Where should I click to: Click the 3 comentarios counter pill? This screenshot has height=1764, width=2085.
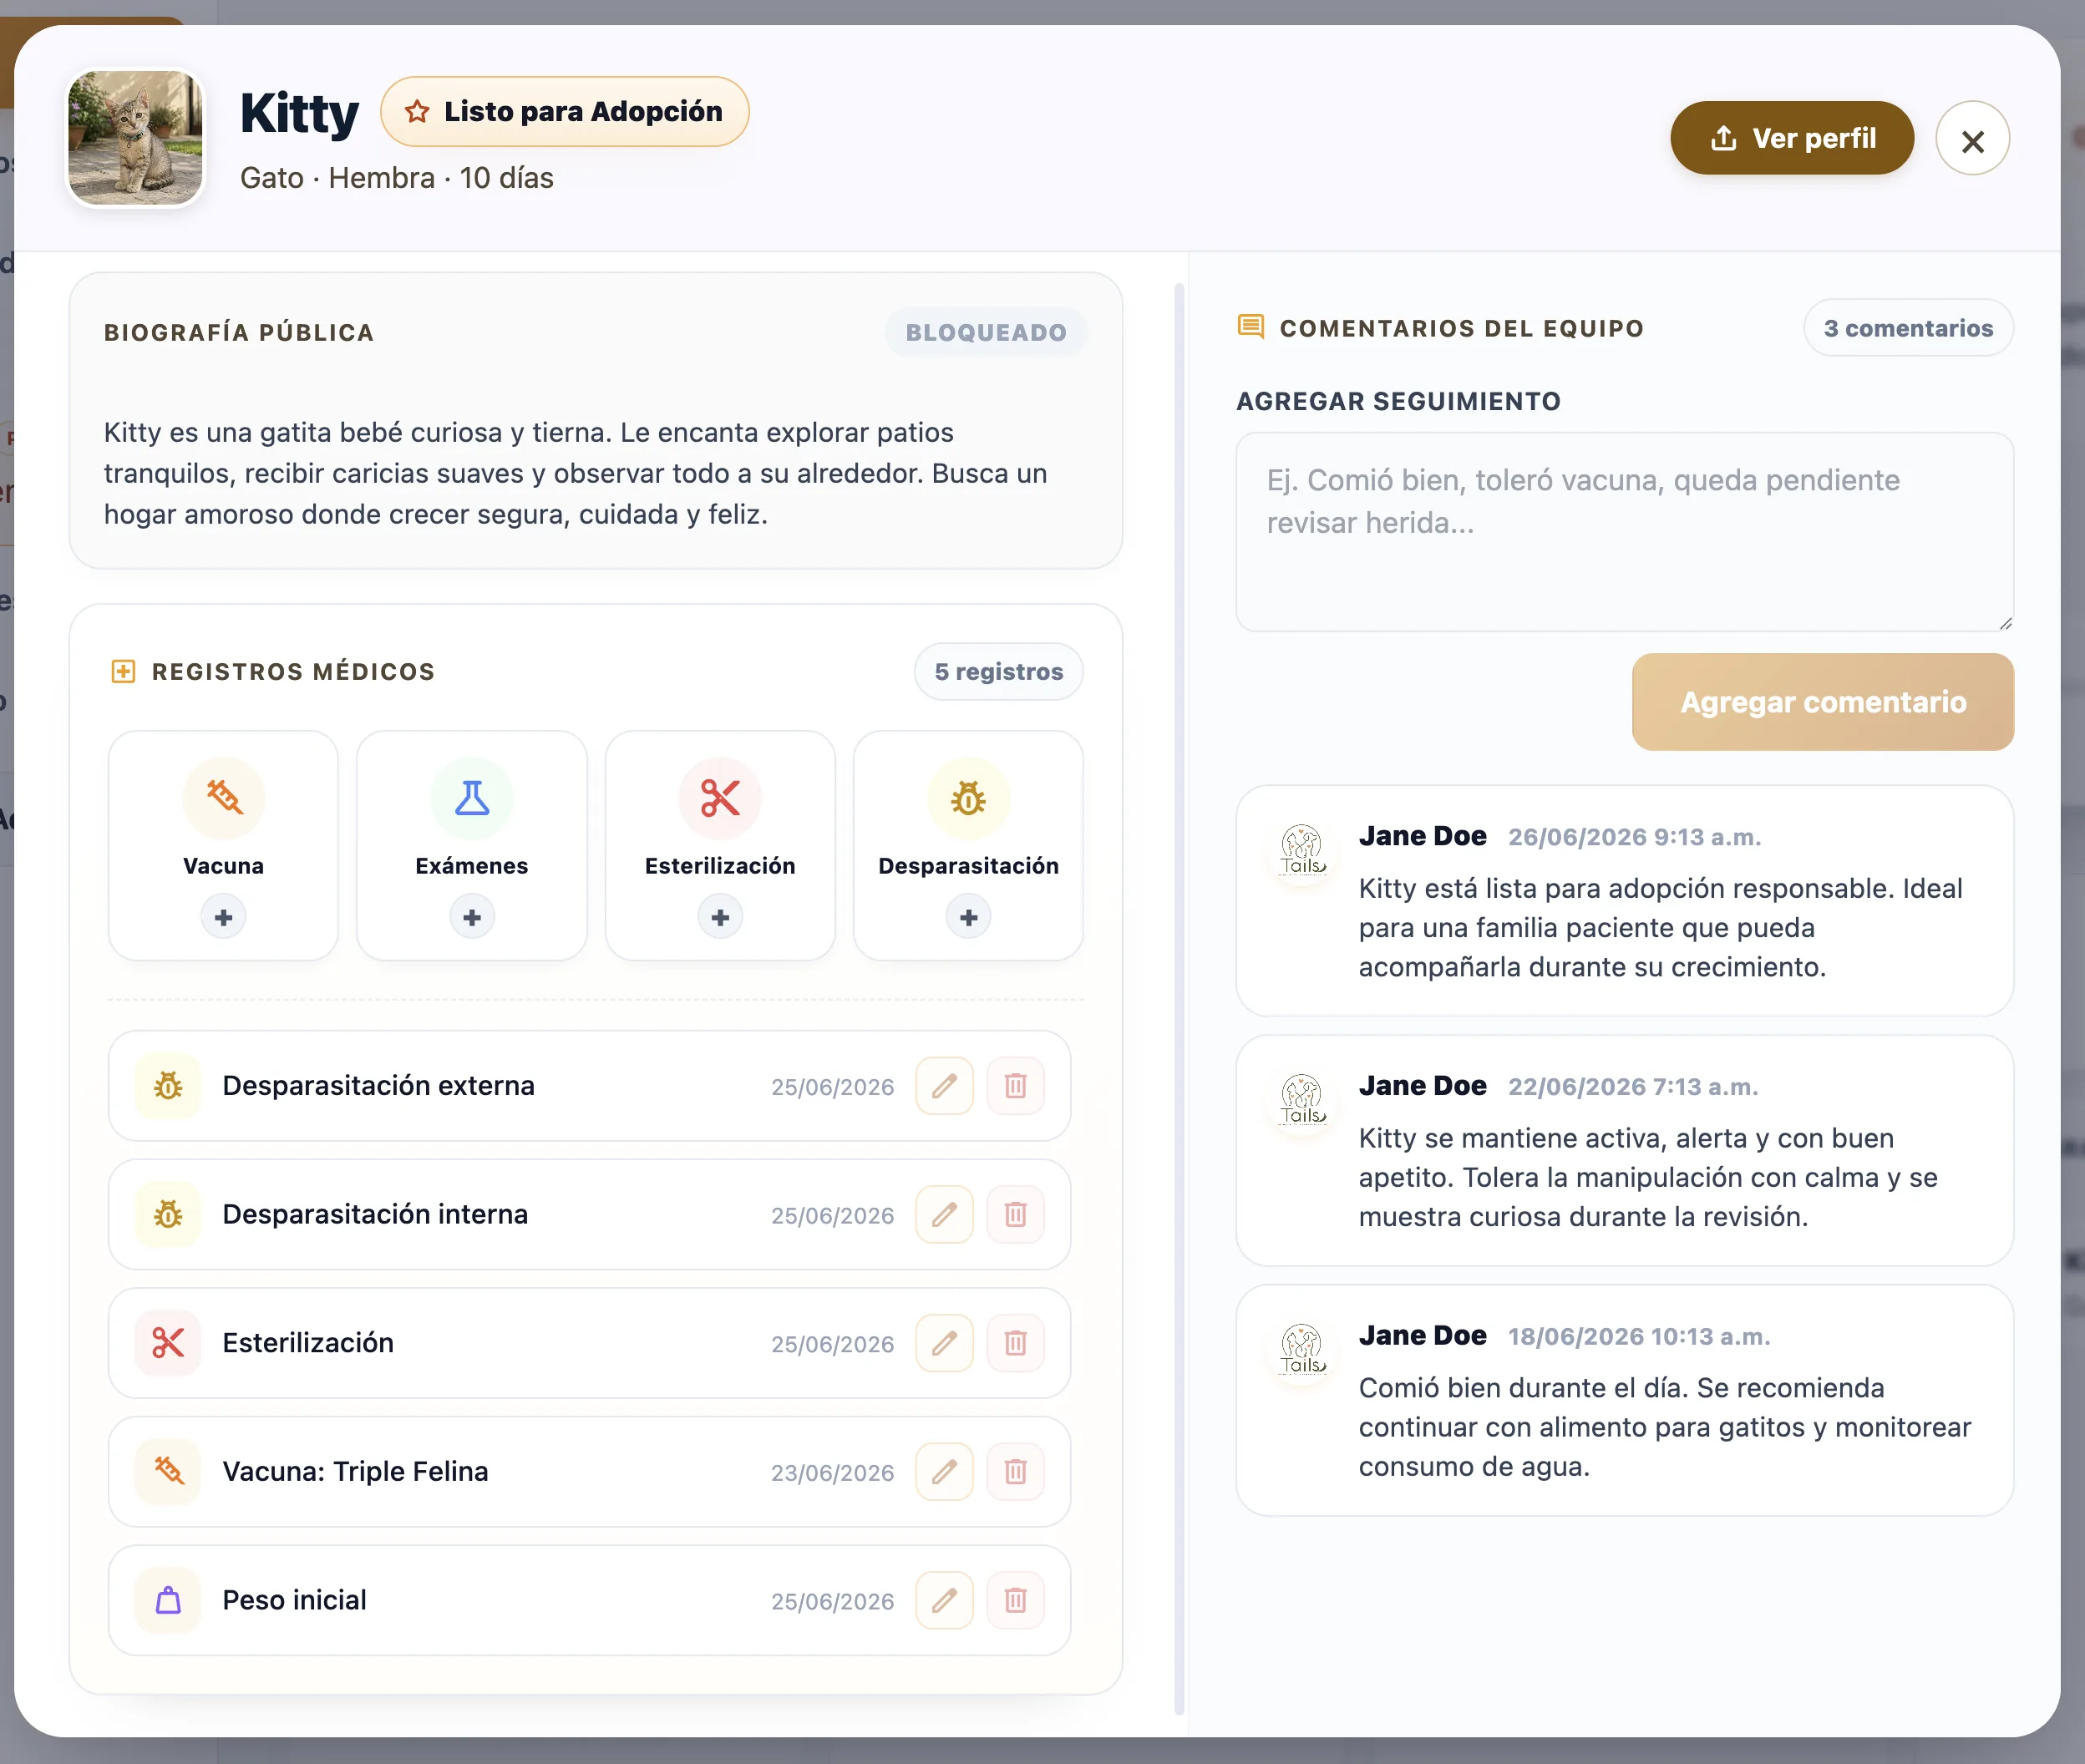(x=1908, y=328)
